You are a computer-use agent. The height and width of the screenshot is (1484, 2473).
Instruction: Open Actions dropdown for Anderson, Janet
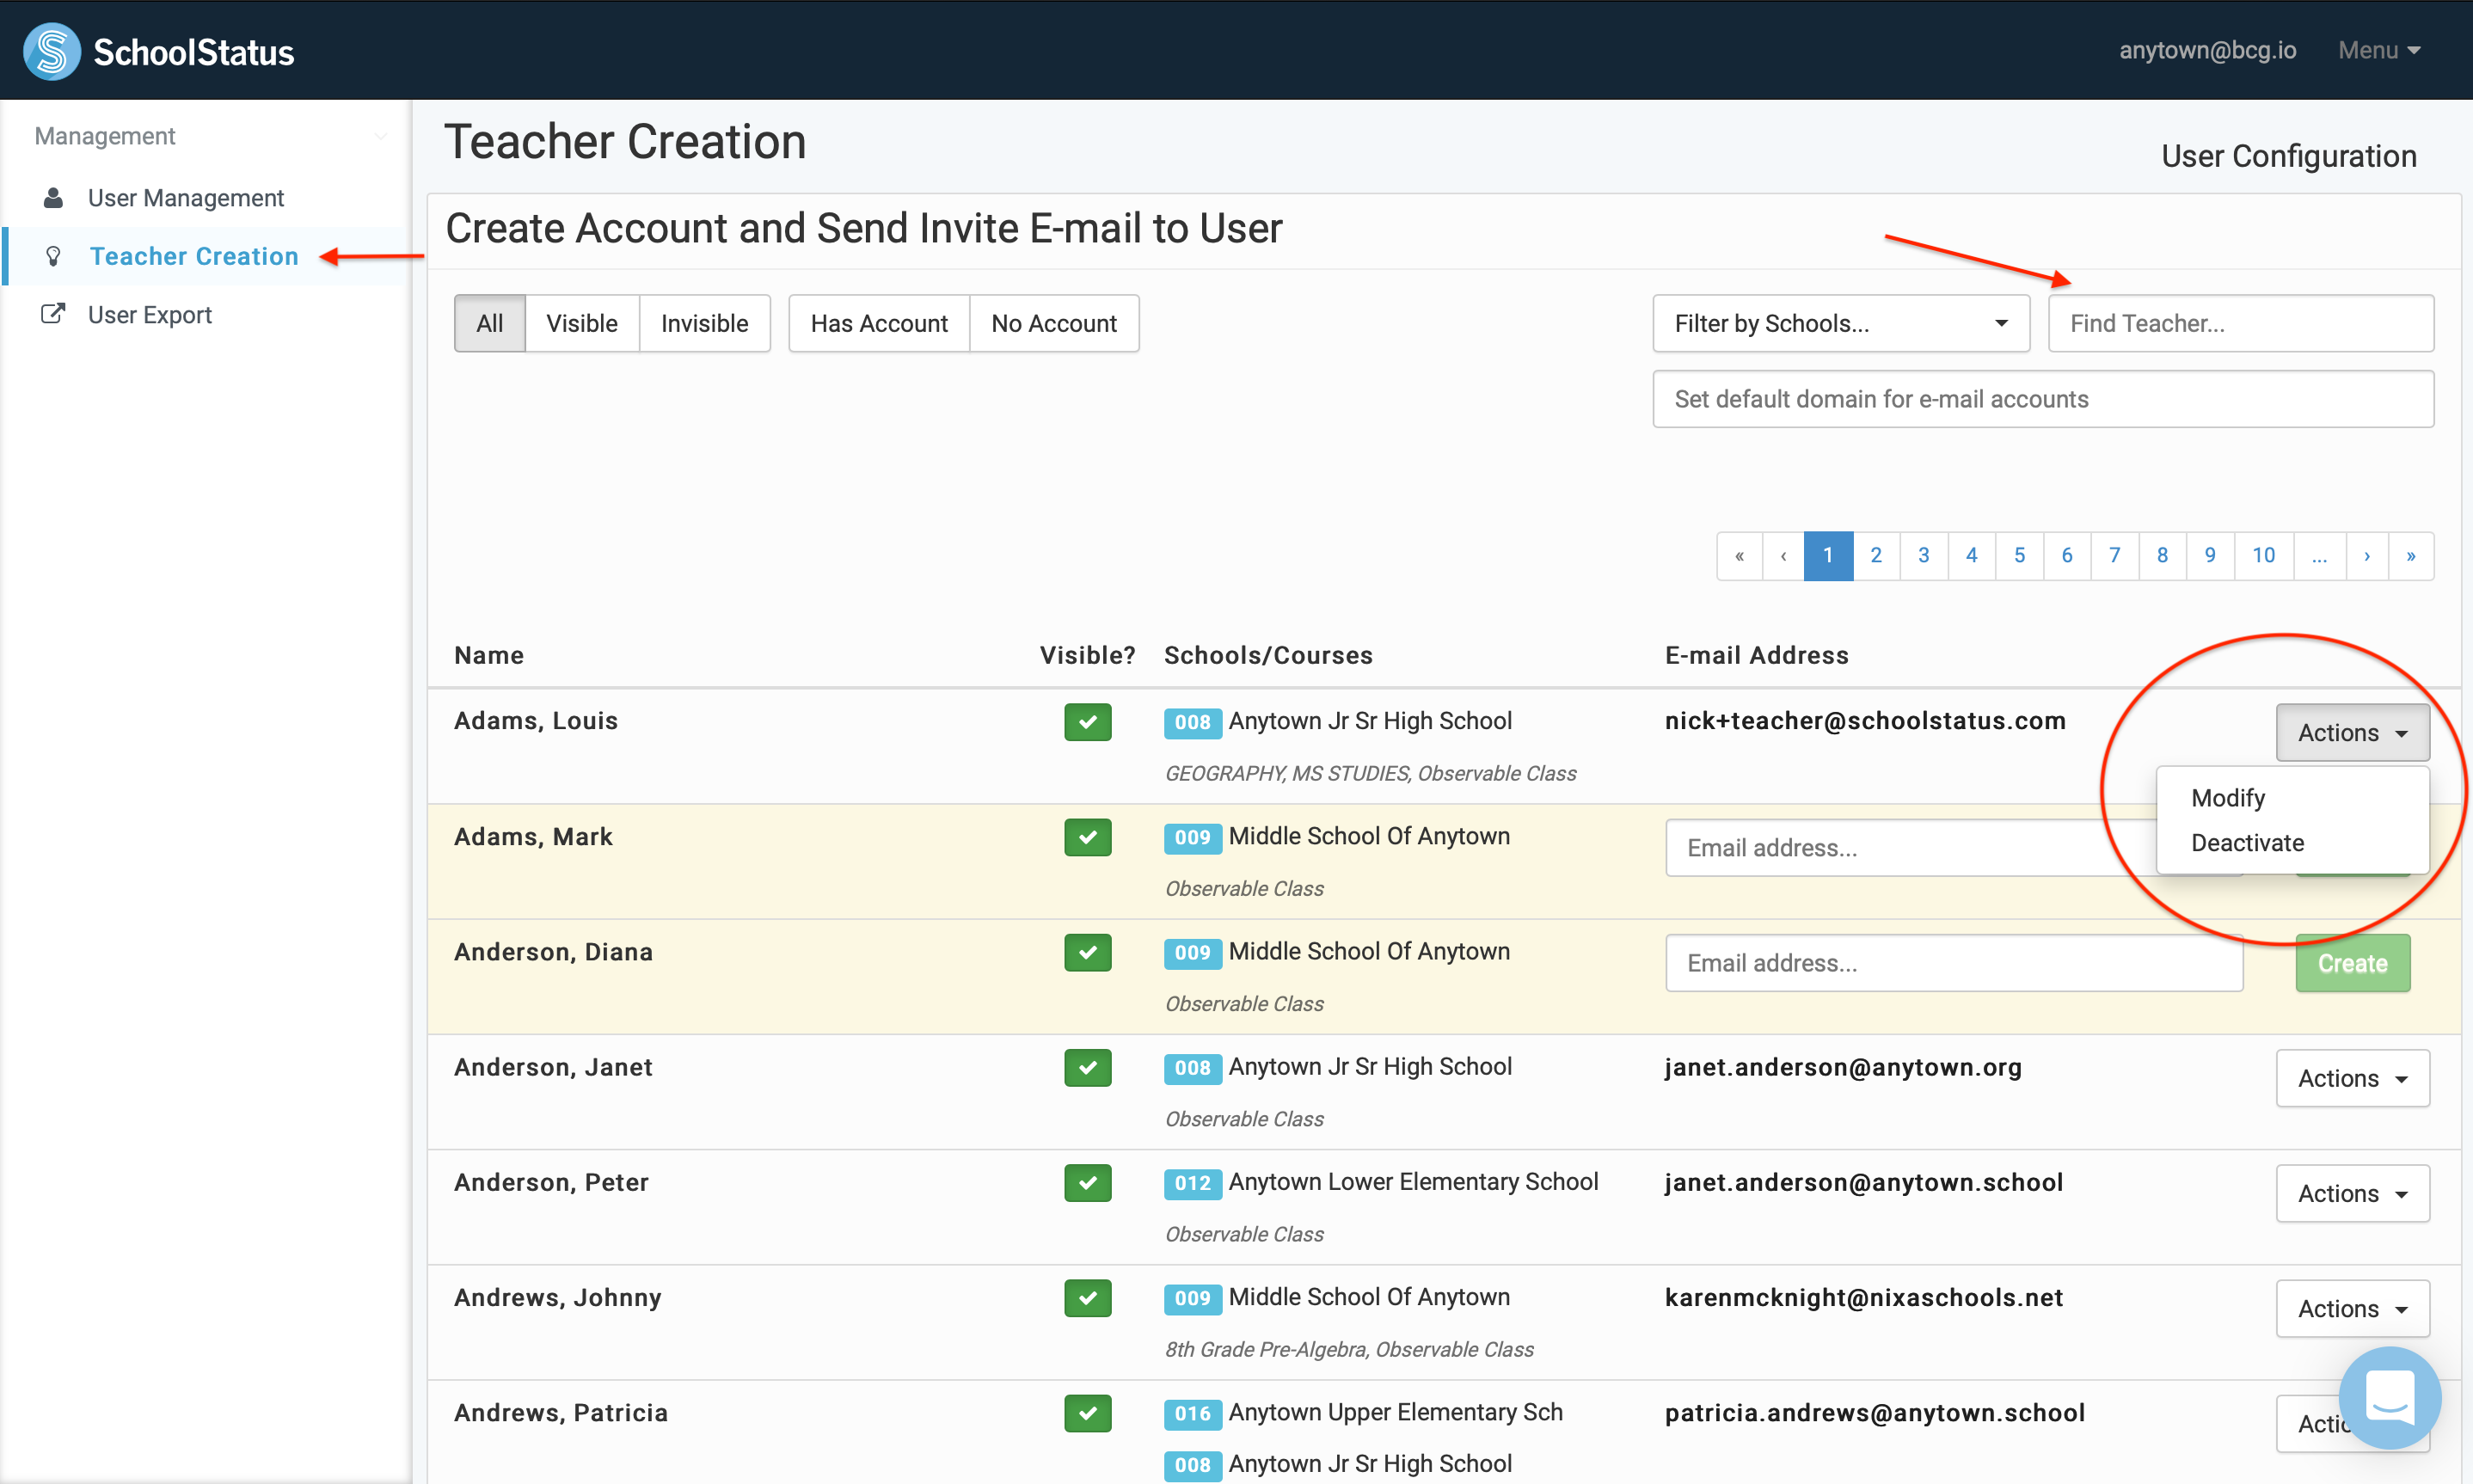pyautogui.click(x=2352, y=1078)
